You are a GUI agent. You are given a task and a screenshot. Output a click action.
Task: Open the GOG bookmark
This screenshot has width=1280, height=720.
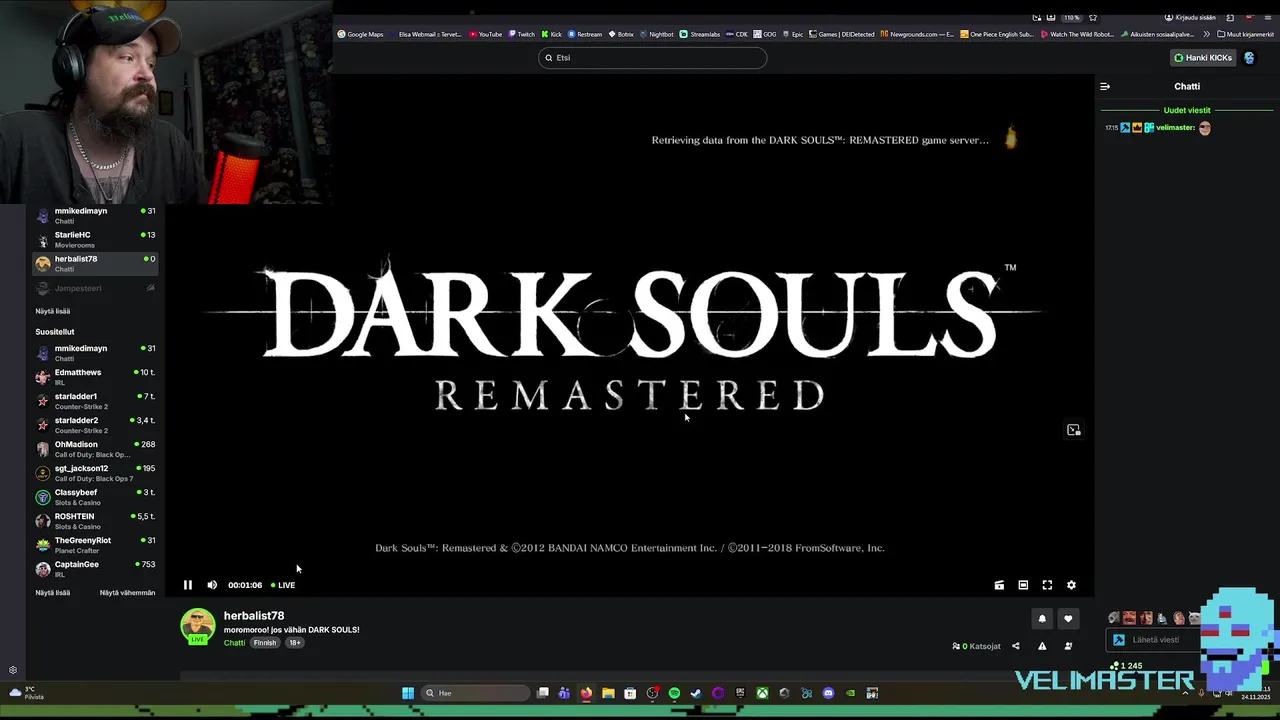tap(764, 34)
